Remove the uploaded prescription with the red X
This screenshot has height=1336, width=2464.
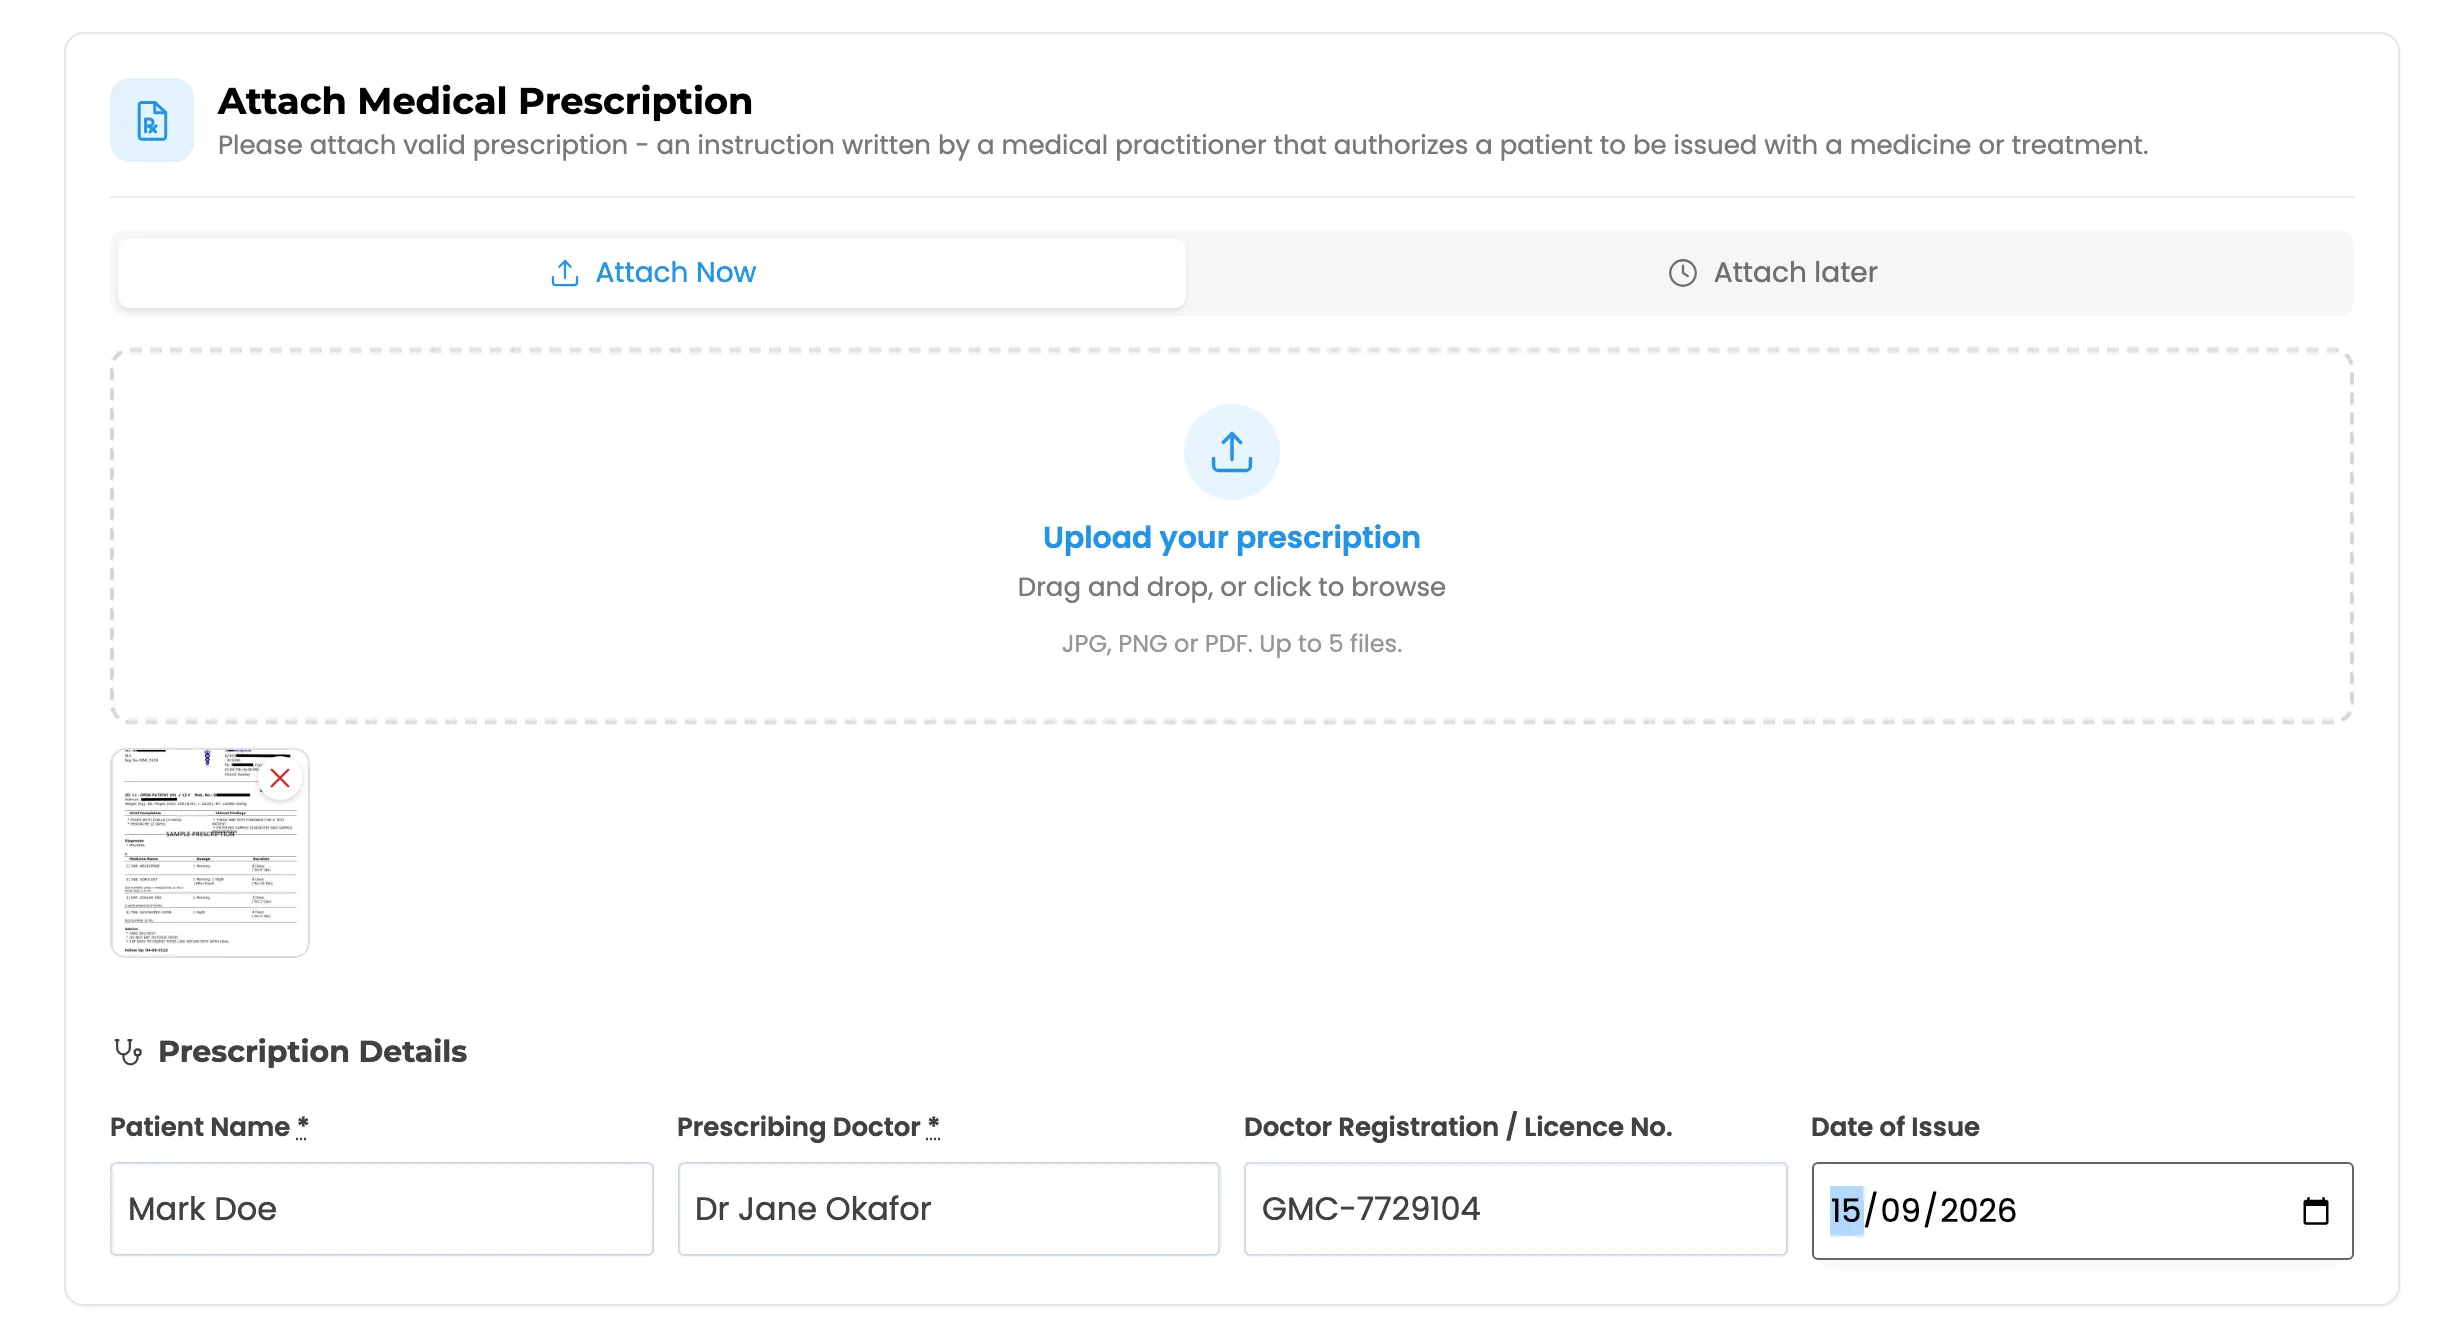coord(280,778)
